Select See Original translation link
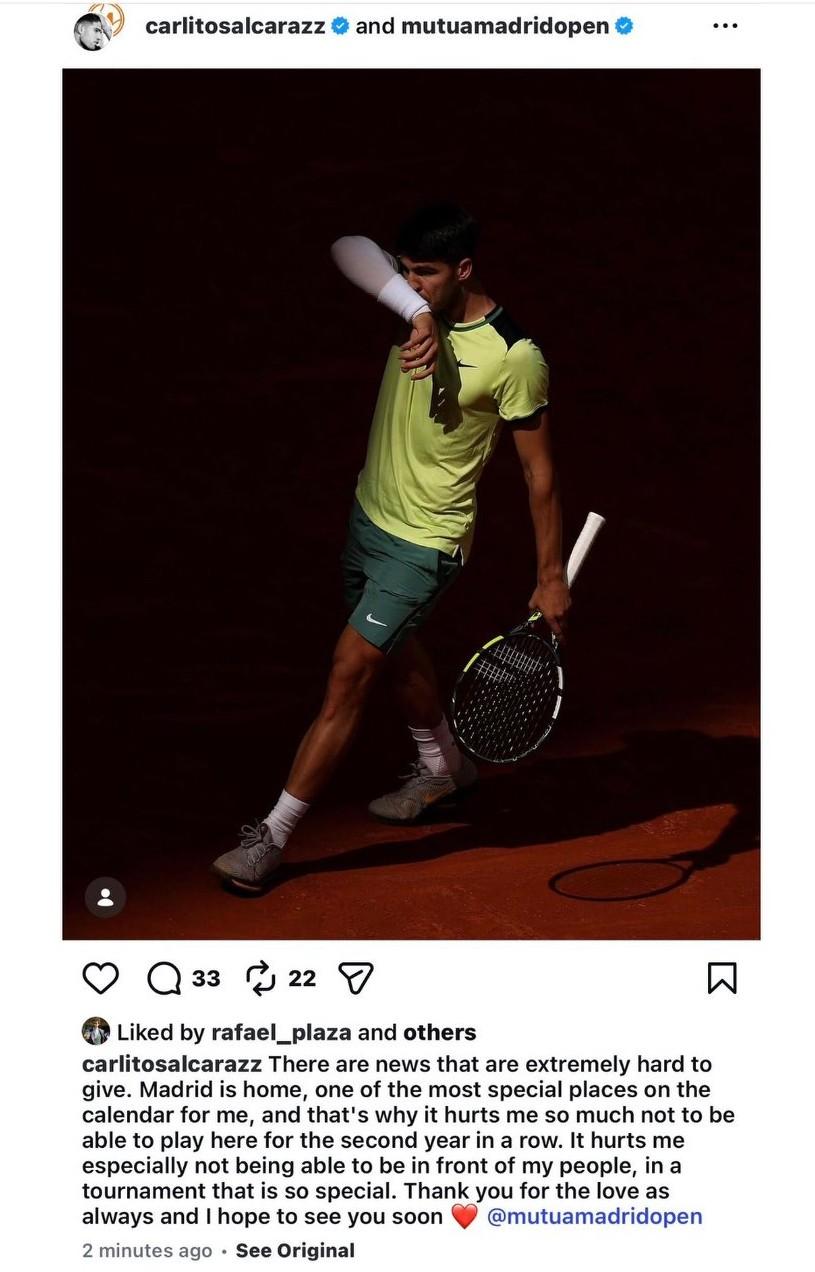Image resolution: width=815 pixels, height=1272 pixels. tap(295, 1250)
